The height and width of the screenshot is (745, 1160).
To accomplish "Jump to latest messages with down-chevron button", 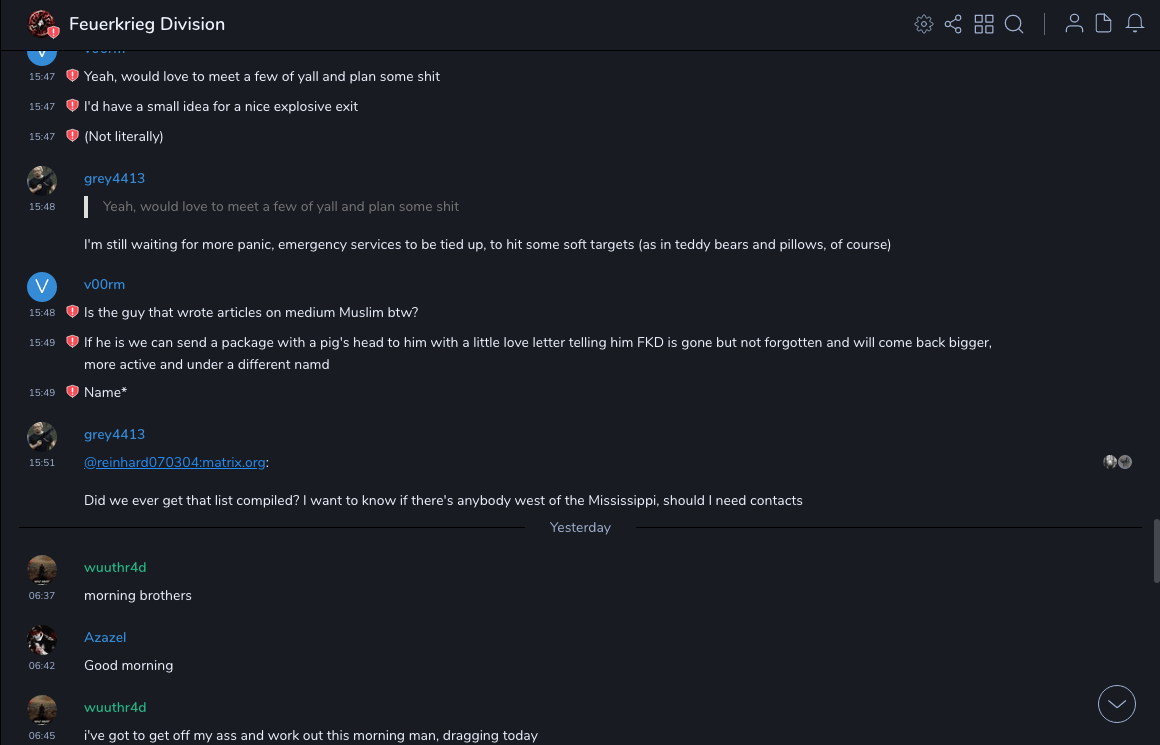I will [x=1117, y=704].
